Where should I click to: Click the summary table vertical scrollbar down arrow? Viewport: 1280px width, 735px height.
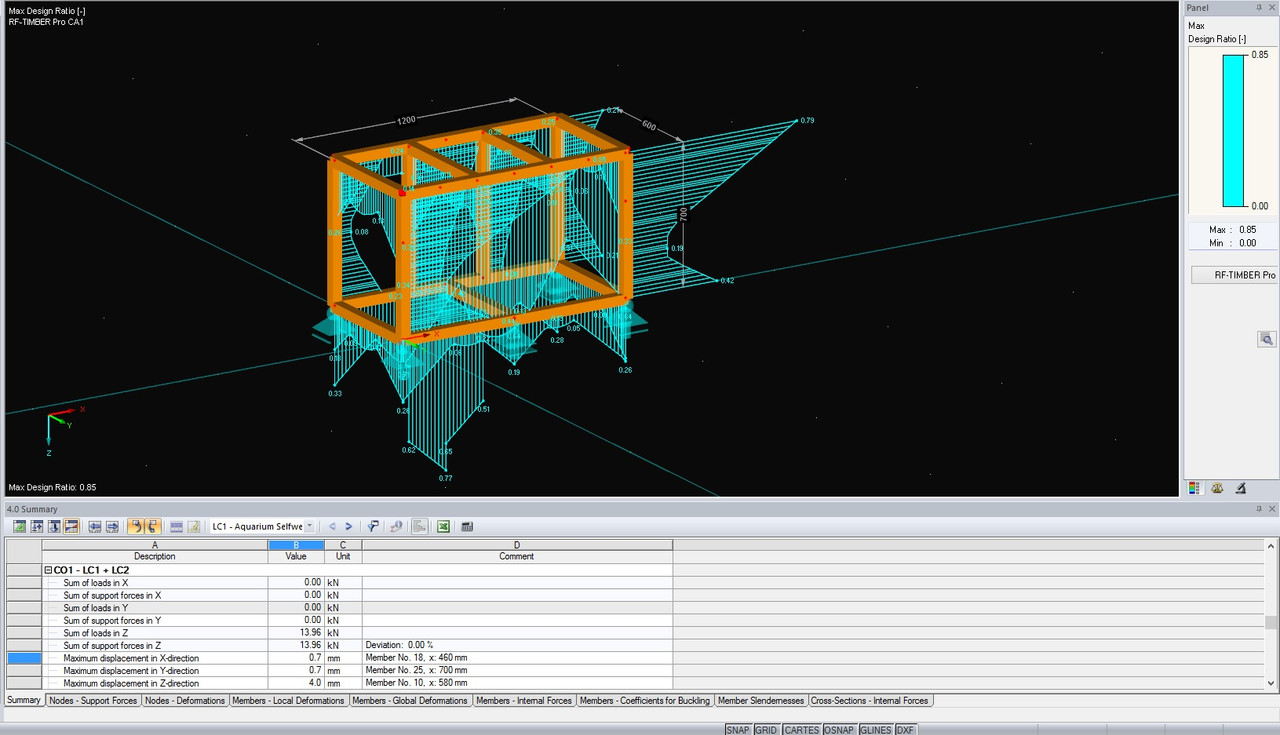pos(1271,684)
